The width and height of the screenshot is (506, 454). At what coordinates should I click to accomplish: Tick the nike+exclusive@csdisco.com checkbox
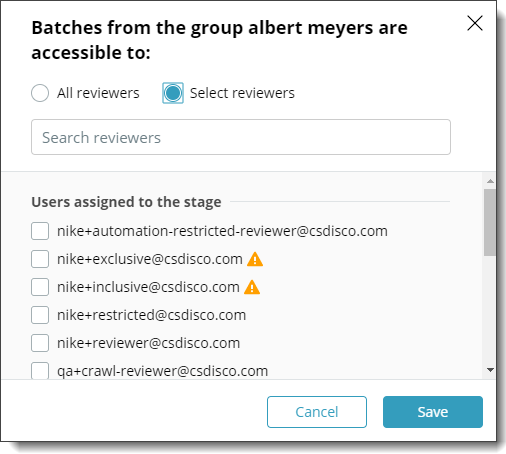click(40, 259)
